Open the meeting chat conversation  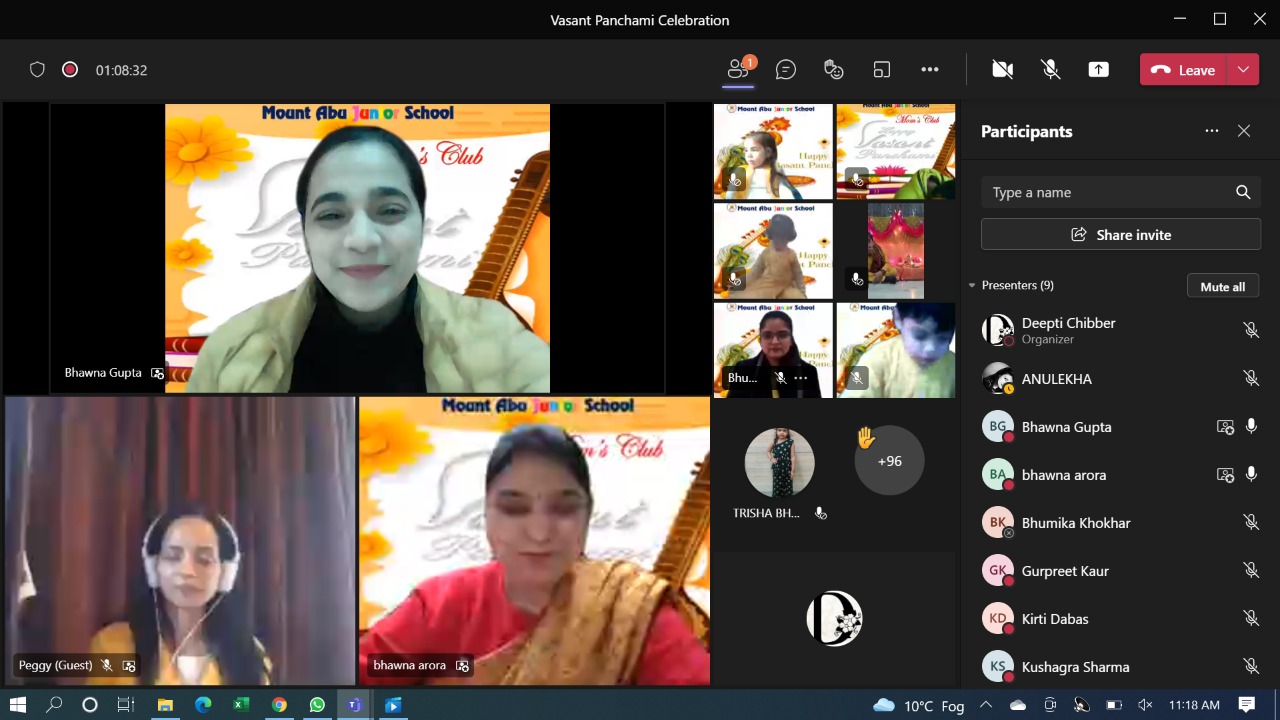(786, 69)
